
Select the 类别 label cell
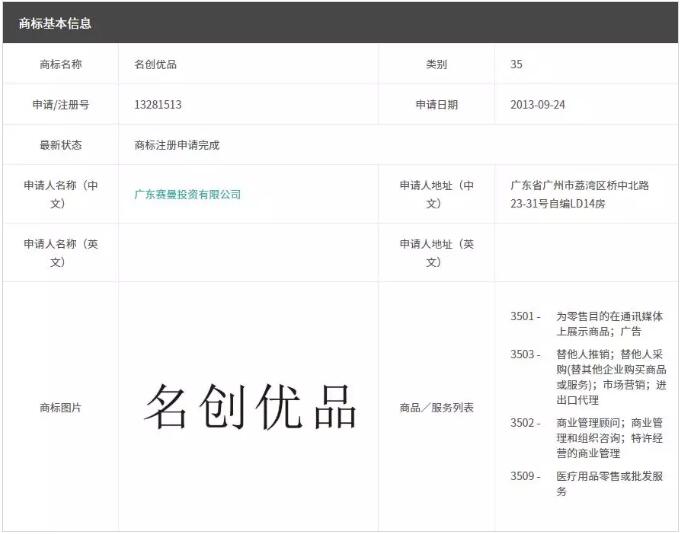tap(436, 64)
